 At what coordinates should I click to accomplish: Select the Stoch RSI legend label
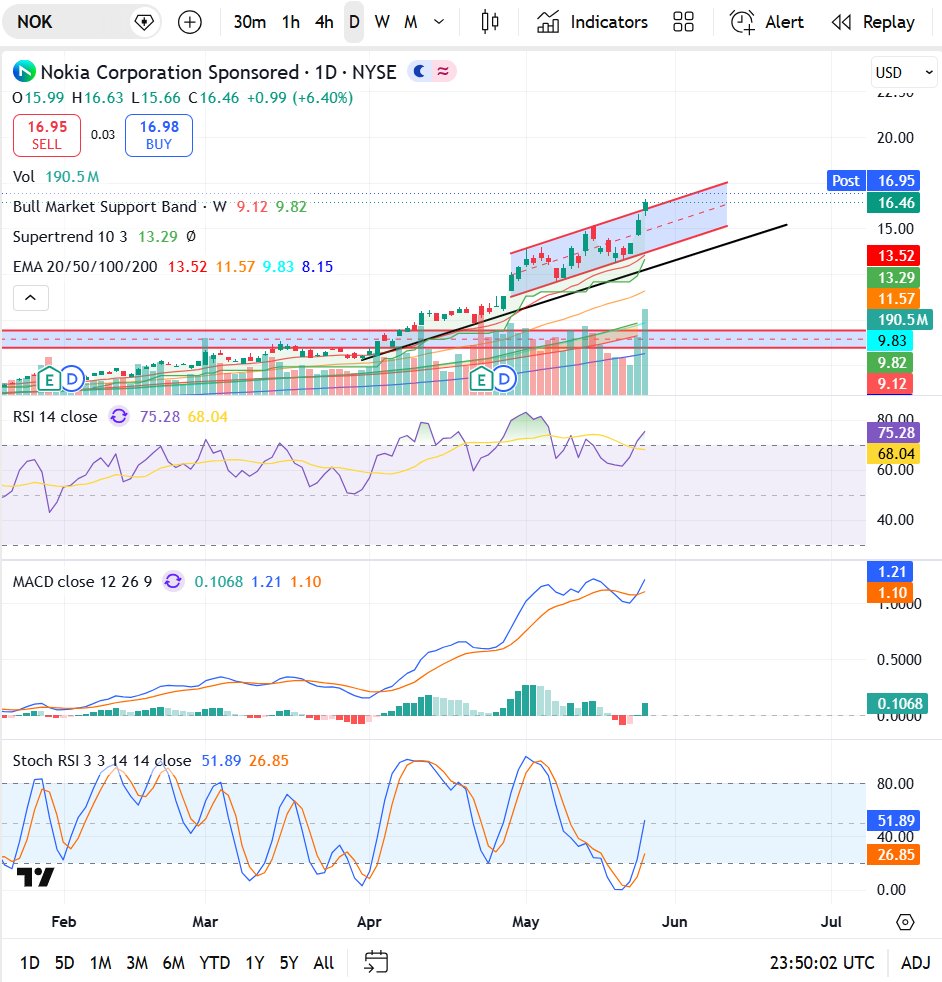pyautogui.click(x=102, y=761)
